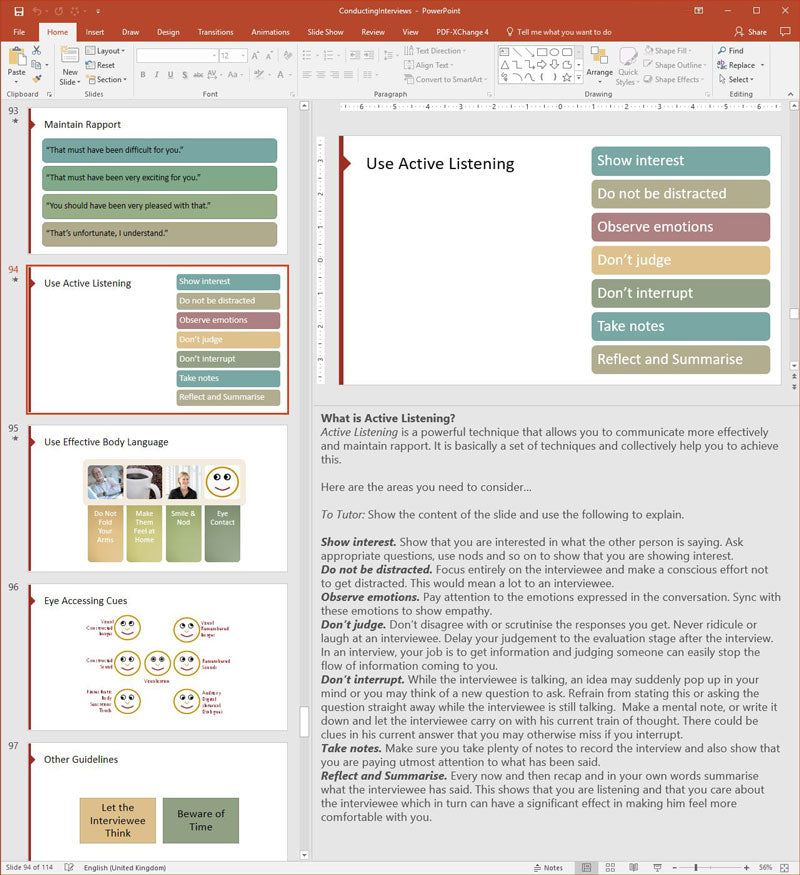Switch to the Slide Show tab
Screen dimensions: 800x875
tap(325, 32)
